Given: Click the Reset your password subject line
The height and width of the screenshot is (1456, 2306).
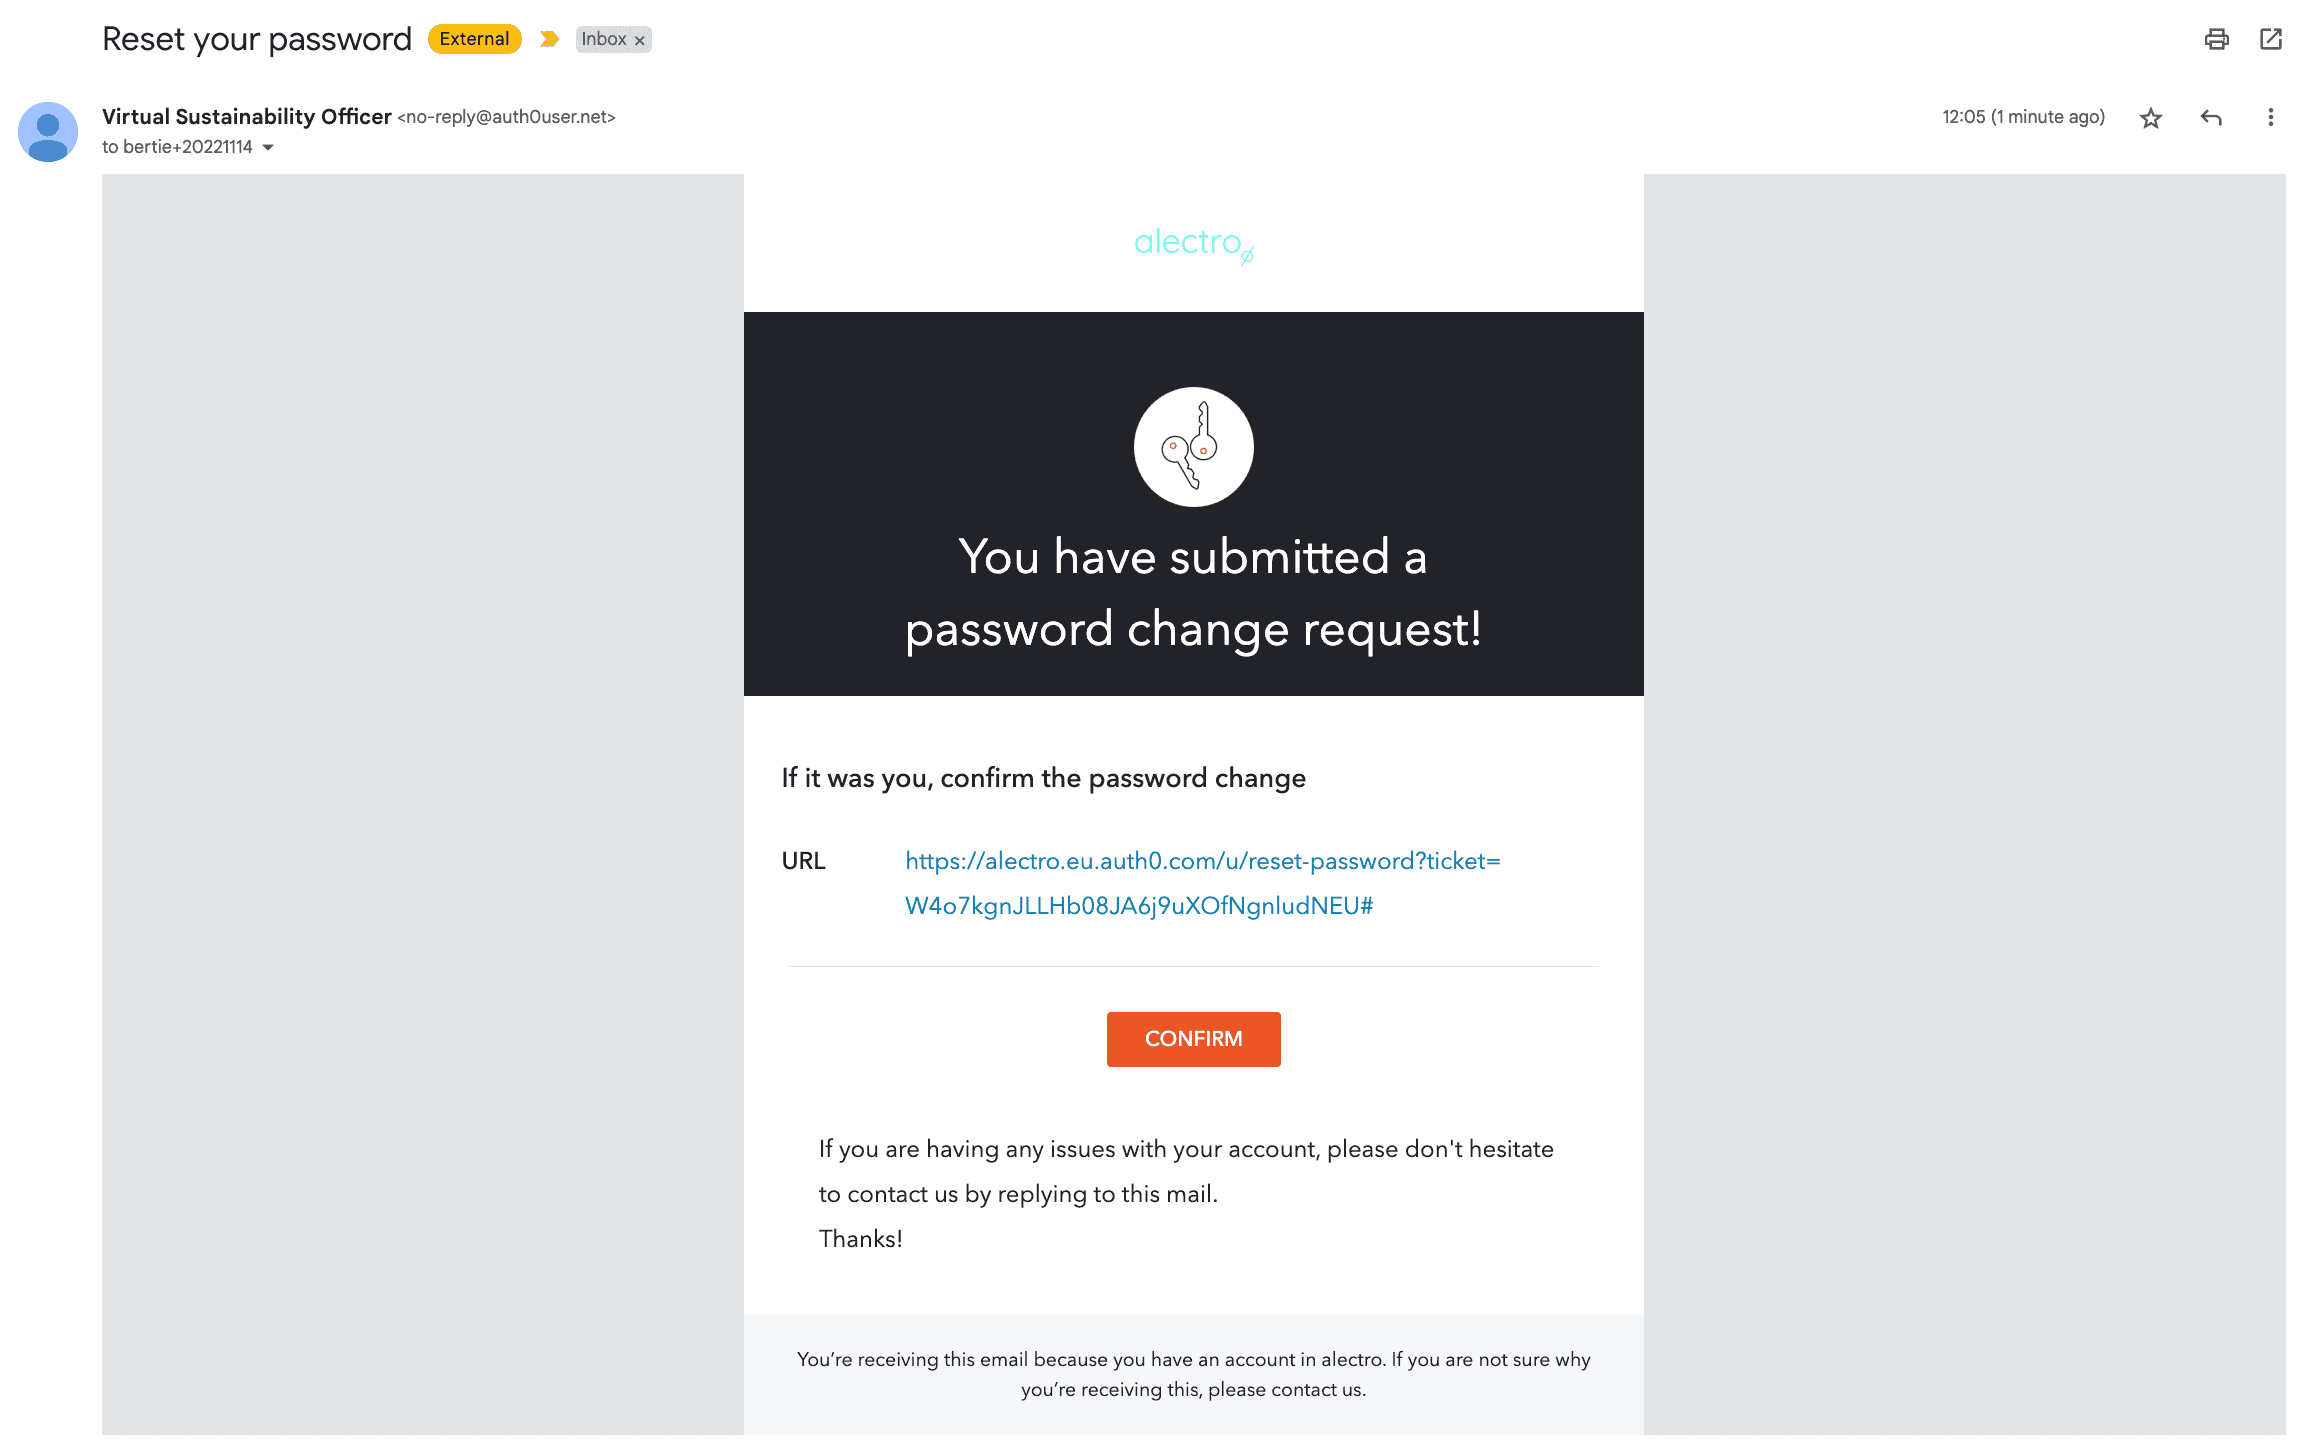Looking at the screenshot, I should pyautogui.click(x=257, y=39).
